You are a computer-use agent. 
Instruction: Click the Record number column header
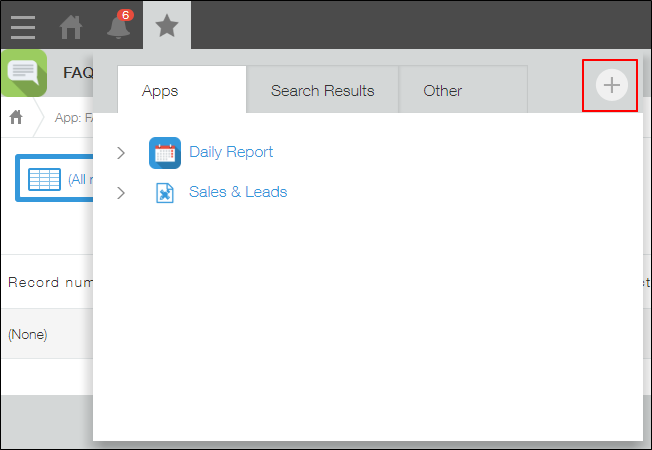(50, 283)
